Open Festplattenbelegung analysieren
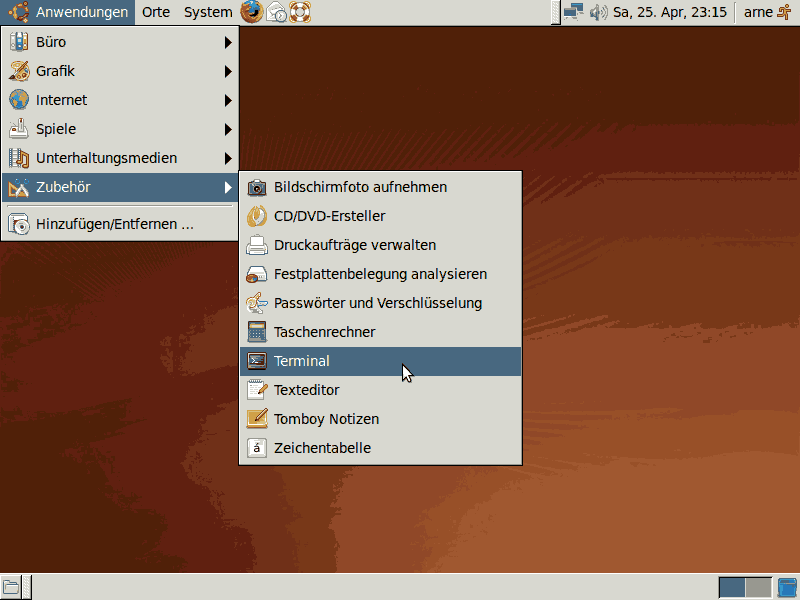 click(x=380, y=274)
